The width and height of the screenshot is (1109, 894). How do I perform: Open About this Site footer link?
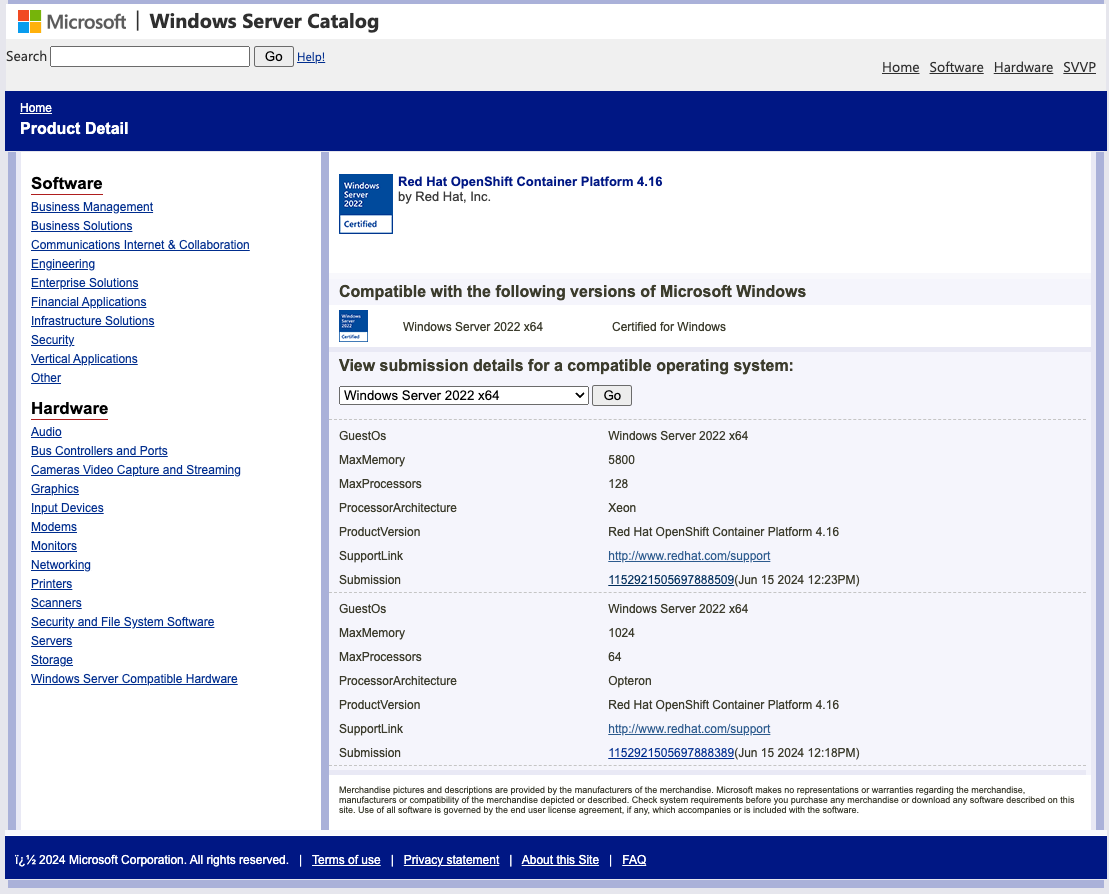click(x=560, y=860)
